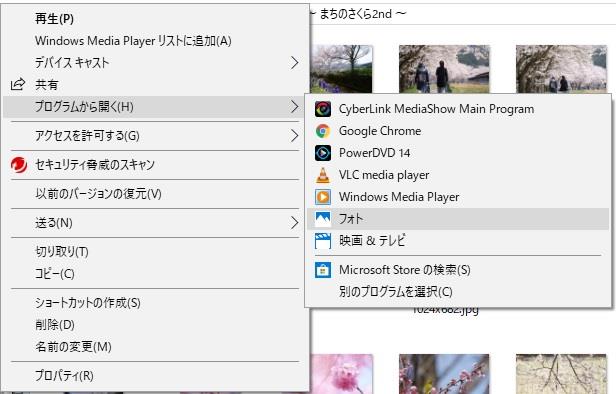Expand the プログラムから開く submenu arrow
This screenshot has height=394, width=616.
pos(294,106)
